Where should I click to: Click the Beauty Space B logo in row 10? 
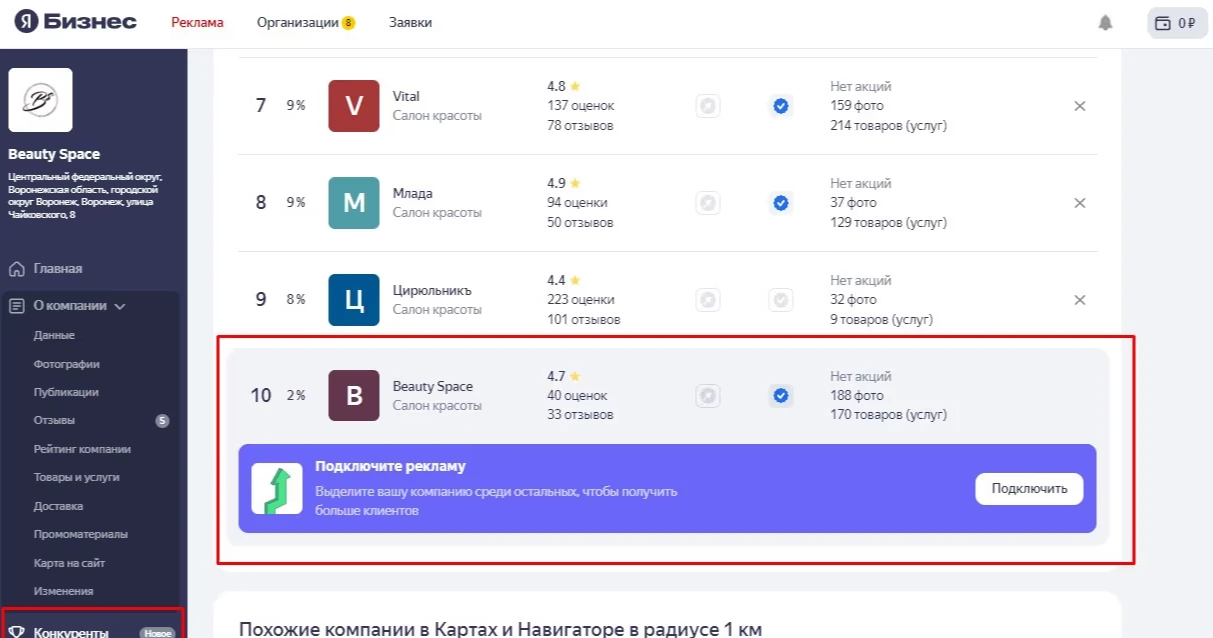[x=354, y=396]
